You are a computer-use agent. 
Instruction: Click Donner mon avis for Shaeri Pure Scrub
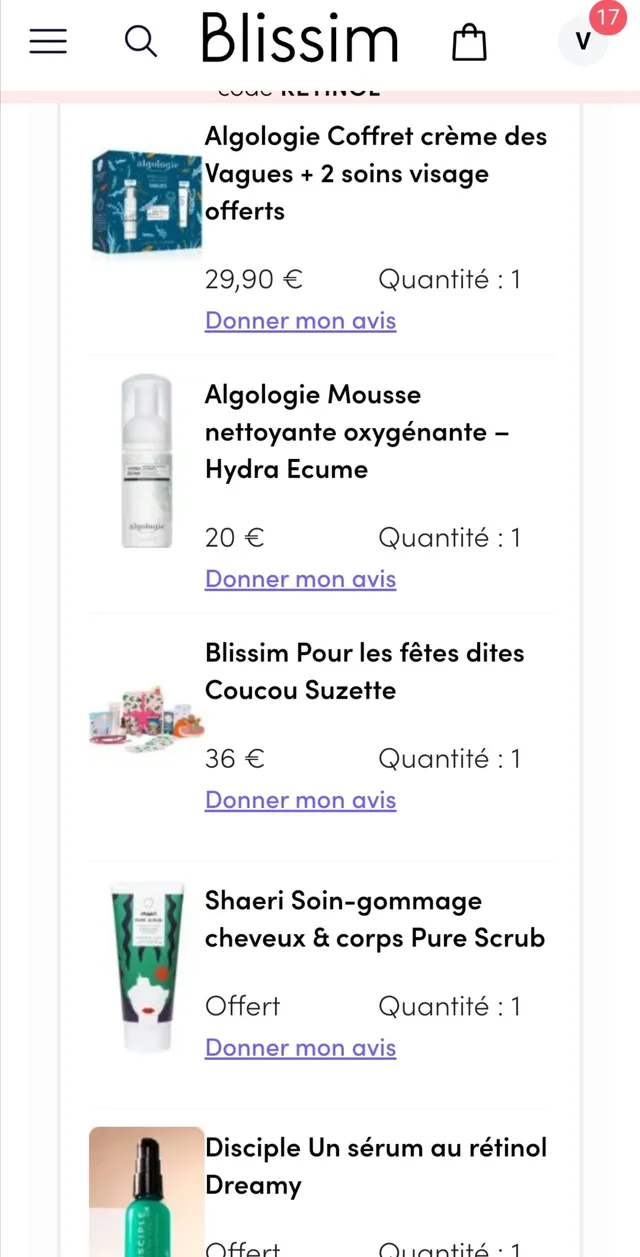300,1046
